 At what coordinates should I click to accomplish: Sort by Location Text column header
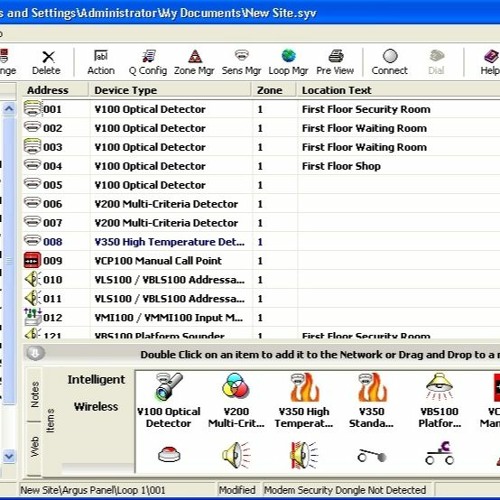point(398,90)
